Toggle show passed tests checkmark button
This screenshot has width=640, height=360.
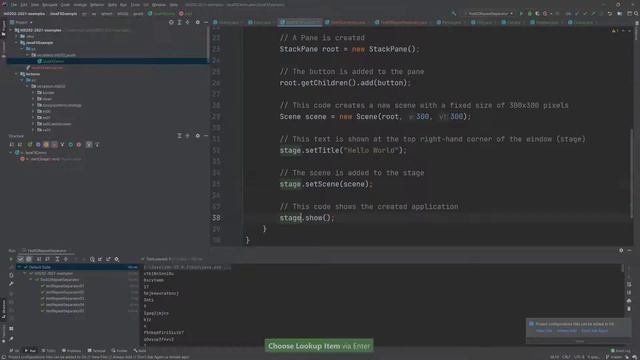pyautogui.click(x=20, y=259)
